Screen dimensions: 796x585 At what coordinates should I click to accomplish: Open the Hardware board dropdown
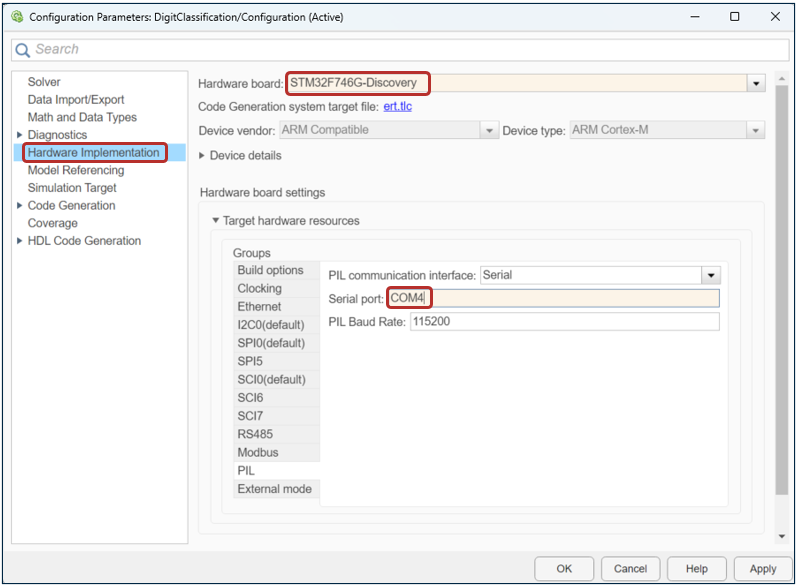click(756, 83)
